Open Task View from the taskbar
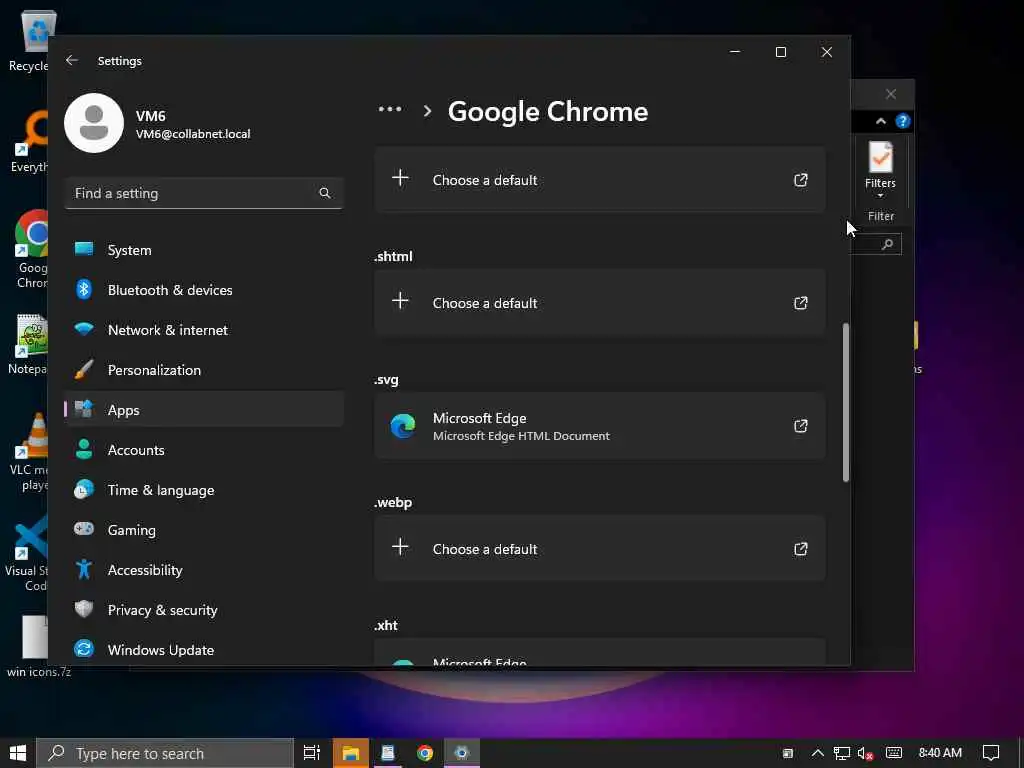 click(x=312, y=753)
